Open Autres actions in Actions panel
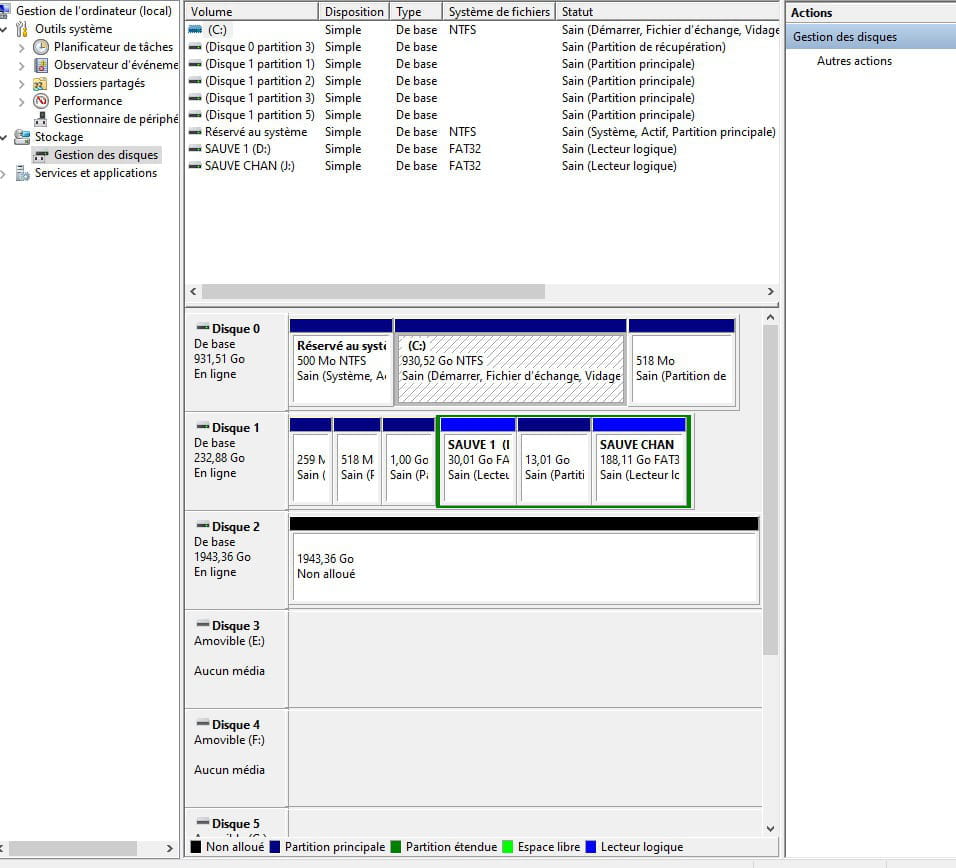Image resolution: width=956 pixels, height=868 pixels. [854, 61]
